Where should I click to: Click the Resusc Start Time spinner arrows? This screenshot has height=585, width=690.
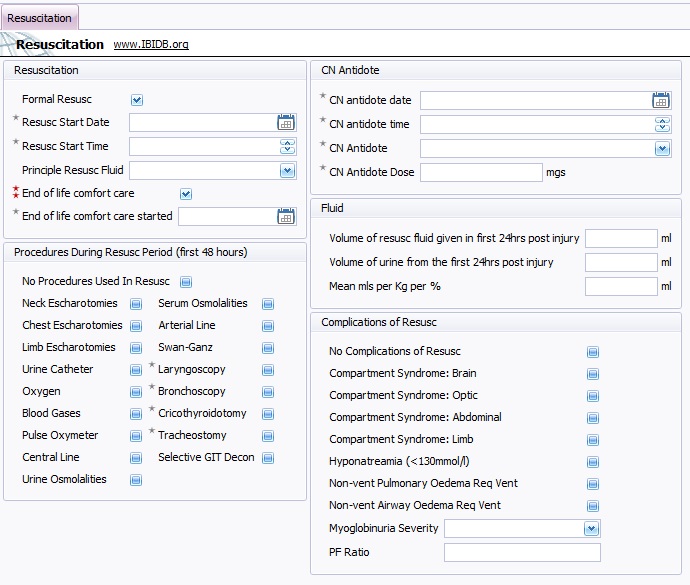pyautogui.click(x=288, y=146)
